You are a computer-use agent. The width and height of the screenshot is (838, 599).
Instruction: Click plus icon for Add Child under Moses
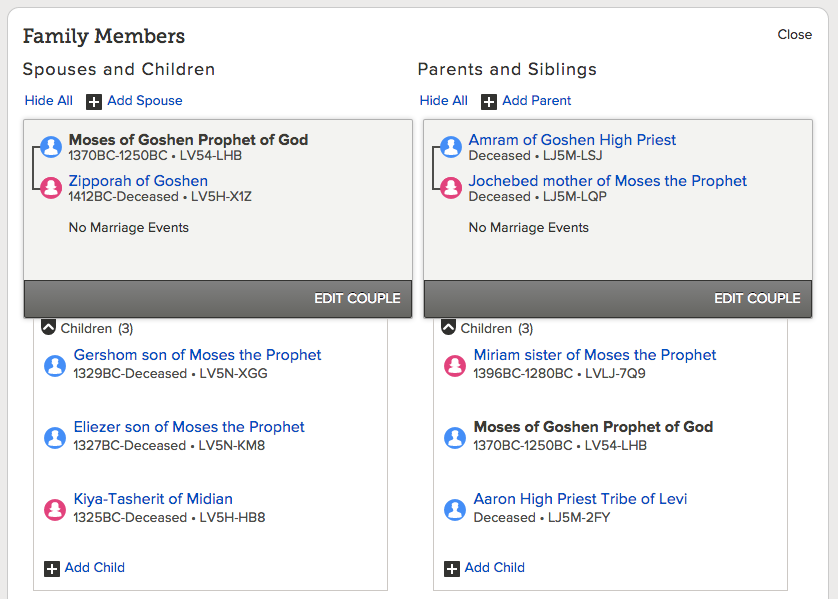pyautogui.click(x=52, y=569)
